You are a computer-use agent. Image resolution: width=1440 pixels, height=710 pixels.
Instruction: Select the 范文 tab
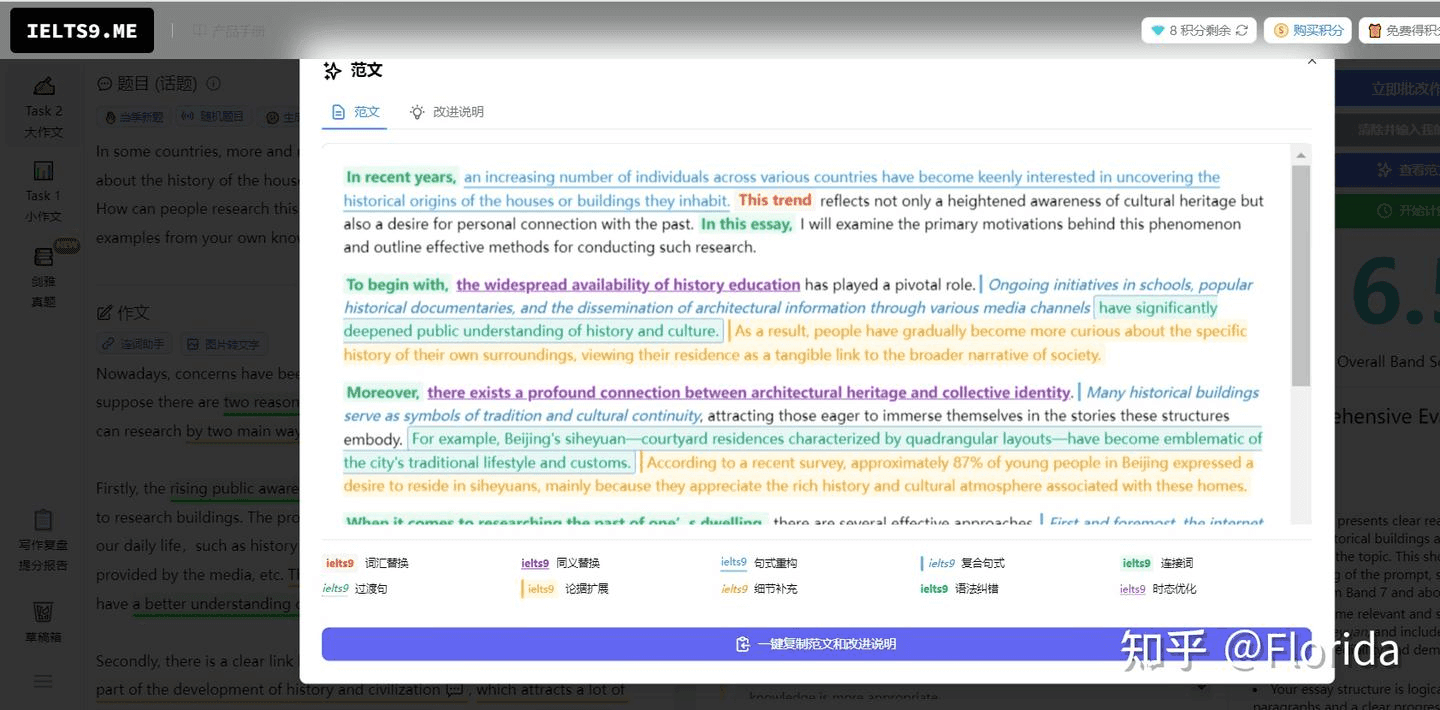355,112
